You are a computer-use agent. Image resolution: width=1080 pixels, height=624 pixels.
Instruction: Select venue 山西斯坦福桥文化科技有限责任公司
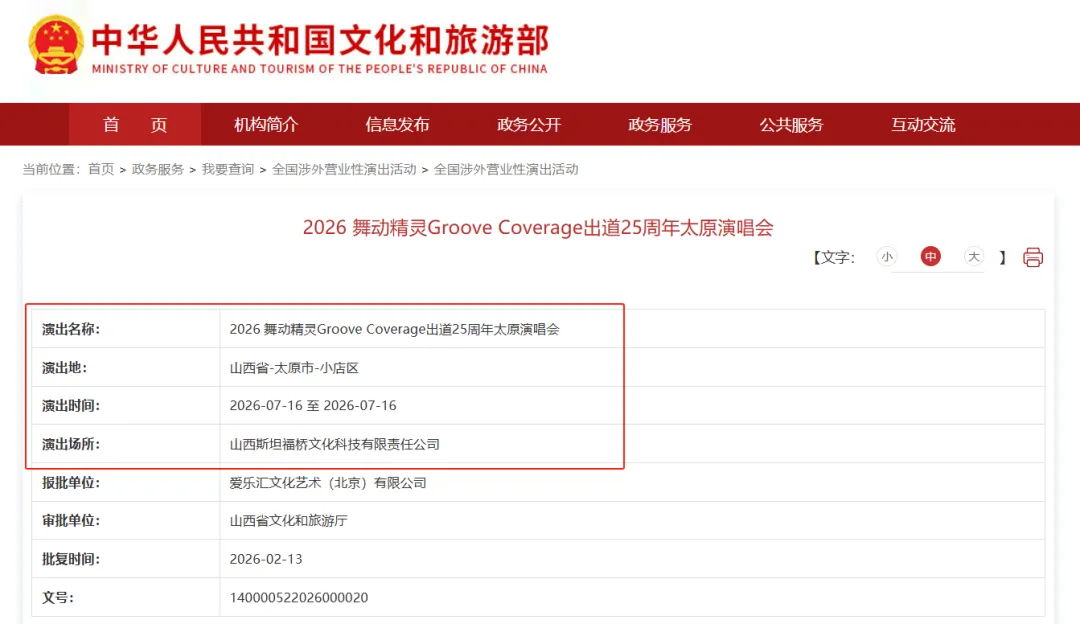point(334,444)
